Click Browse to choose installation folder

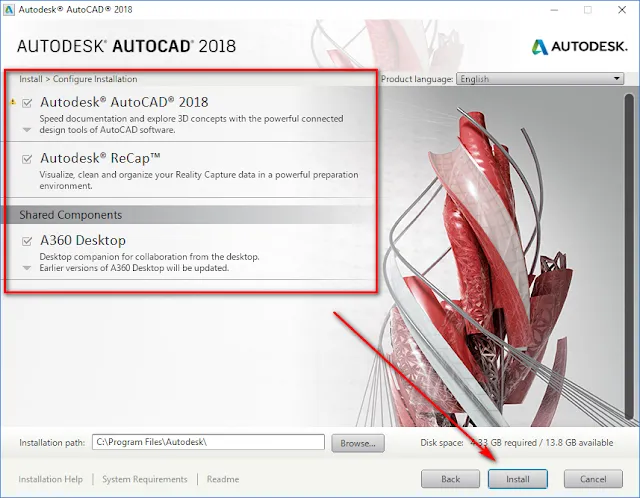point(357,442)
